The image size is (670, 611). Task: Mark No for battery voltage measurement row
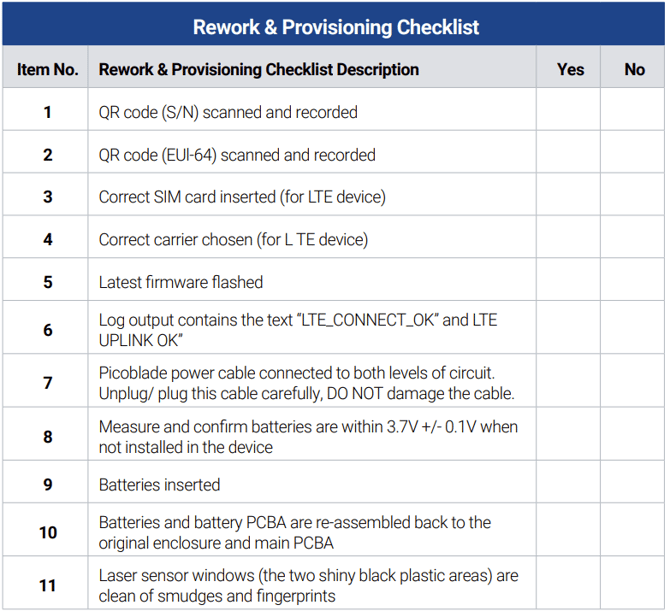[632, 436]
